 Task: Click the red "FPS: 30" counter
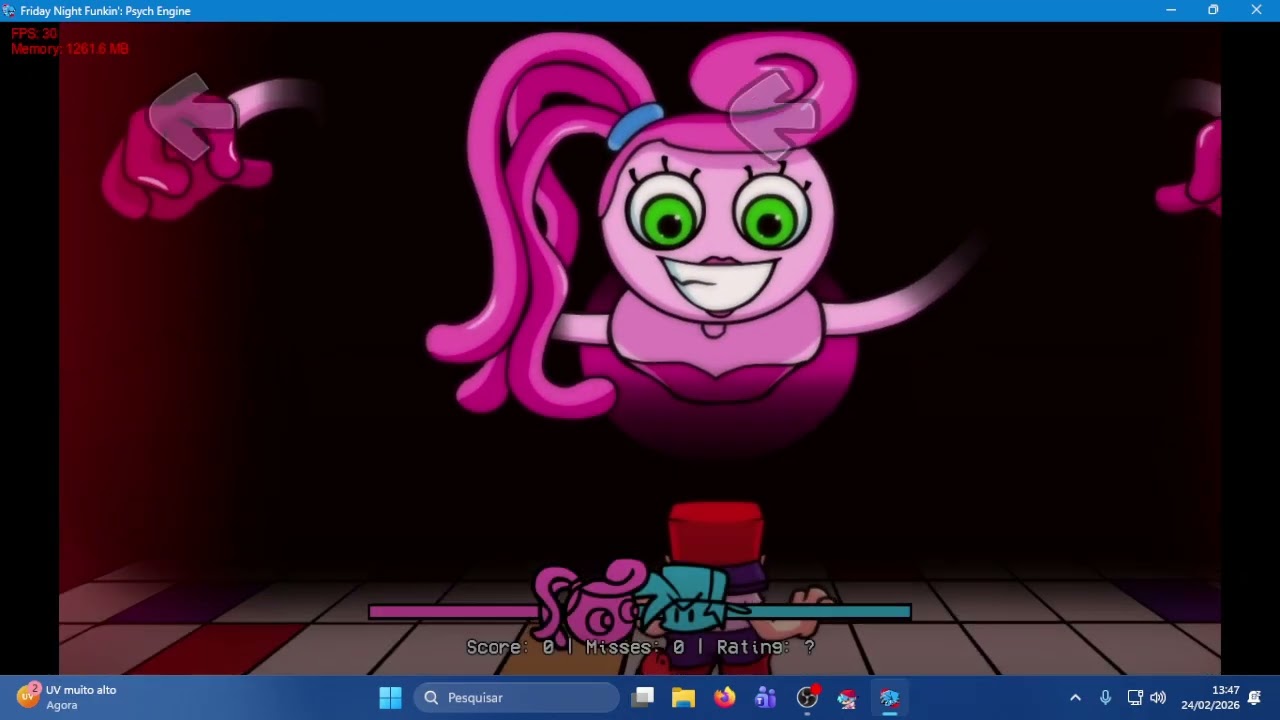34,34
